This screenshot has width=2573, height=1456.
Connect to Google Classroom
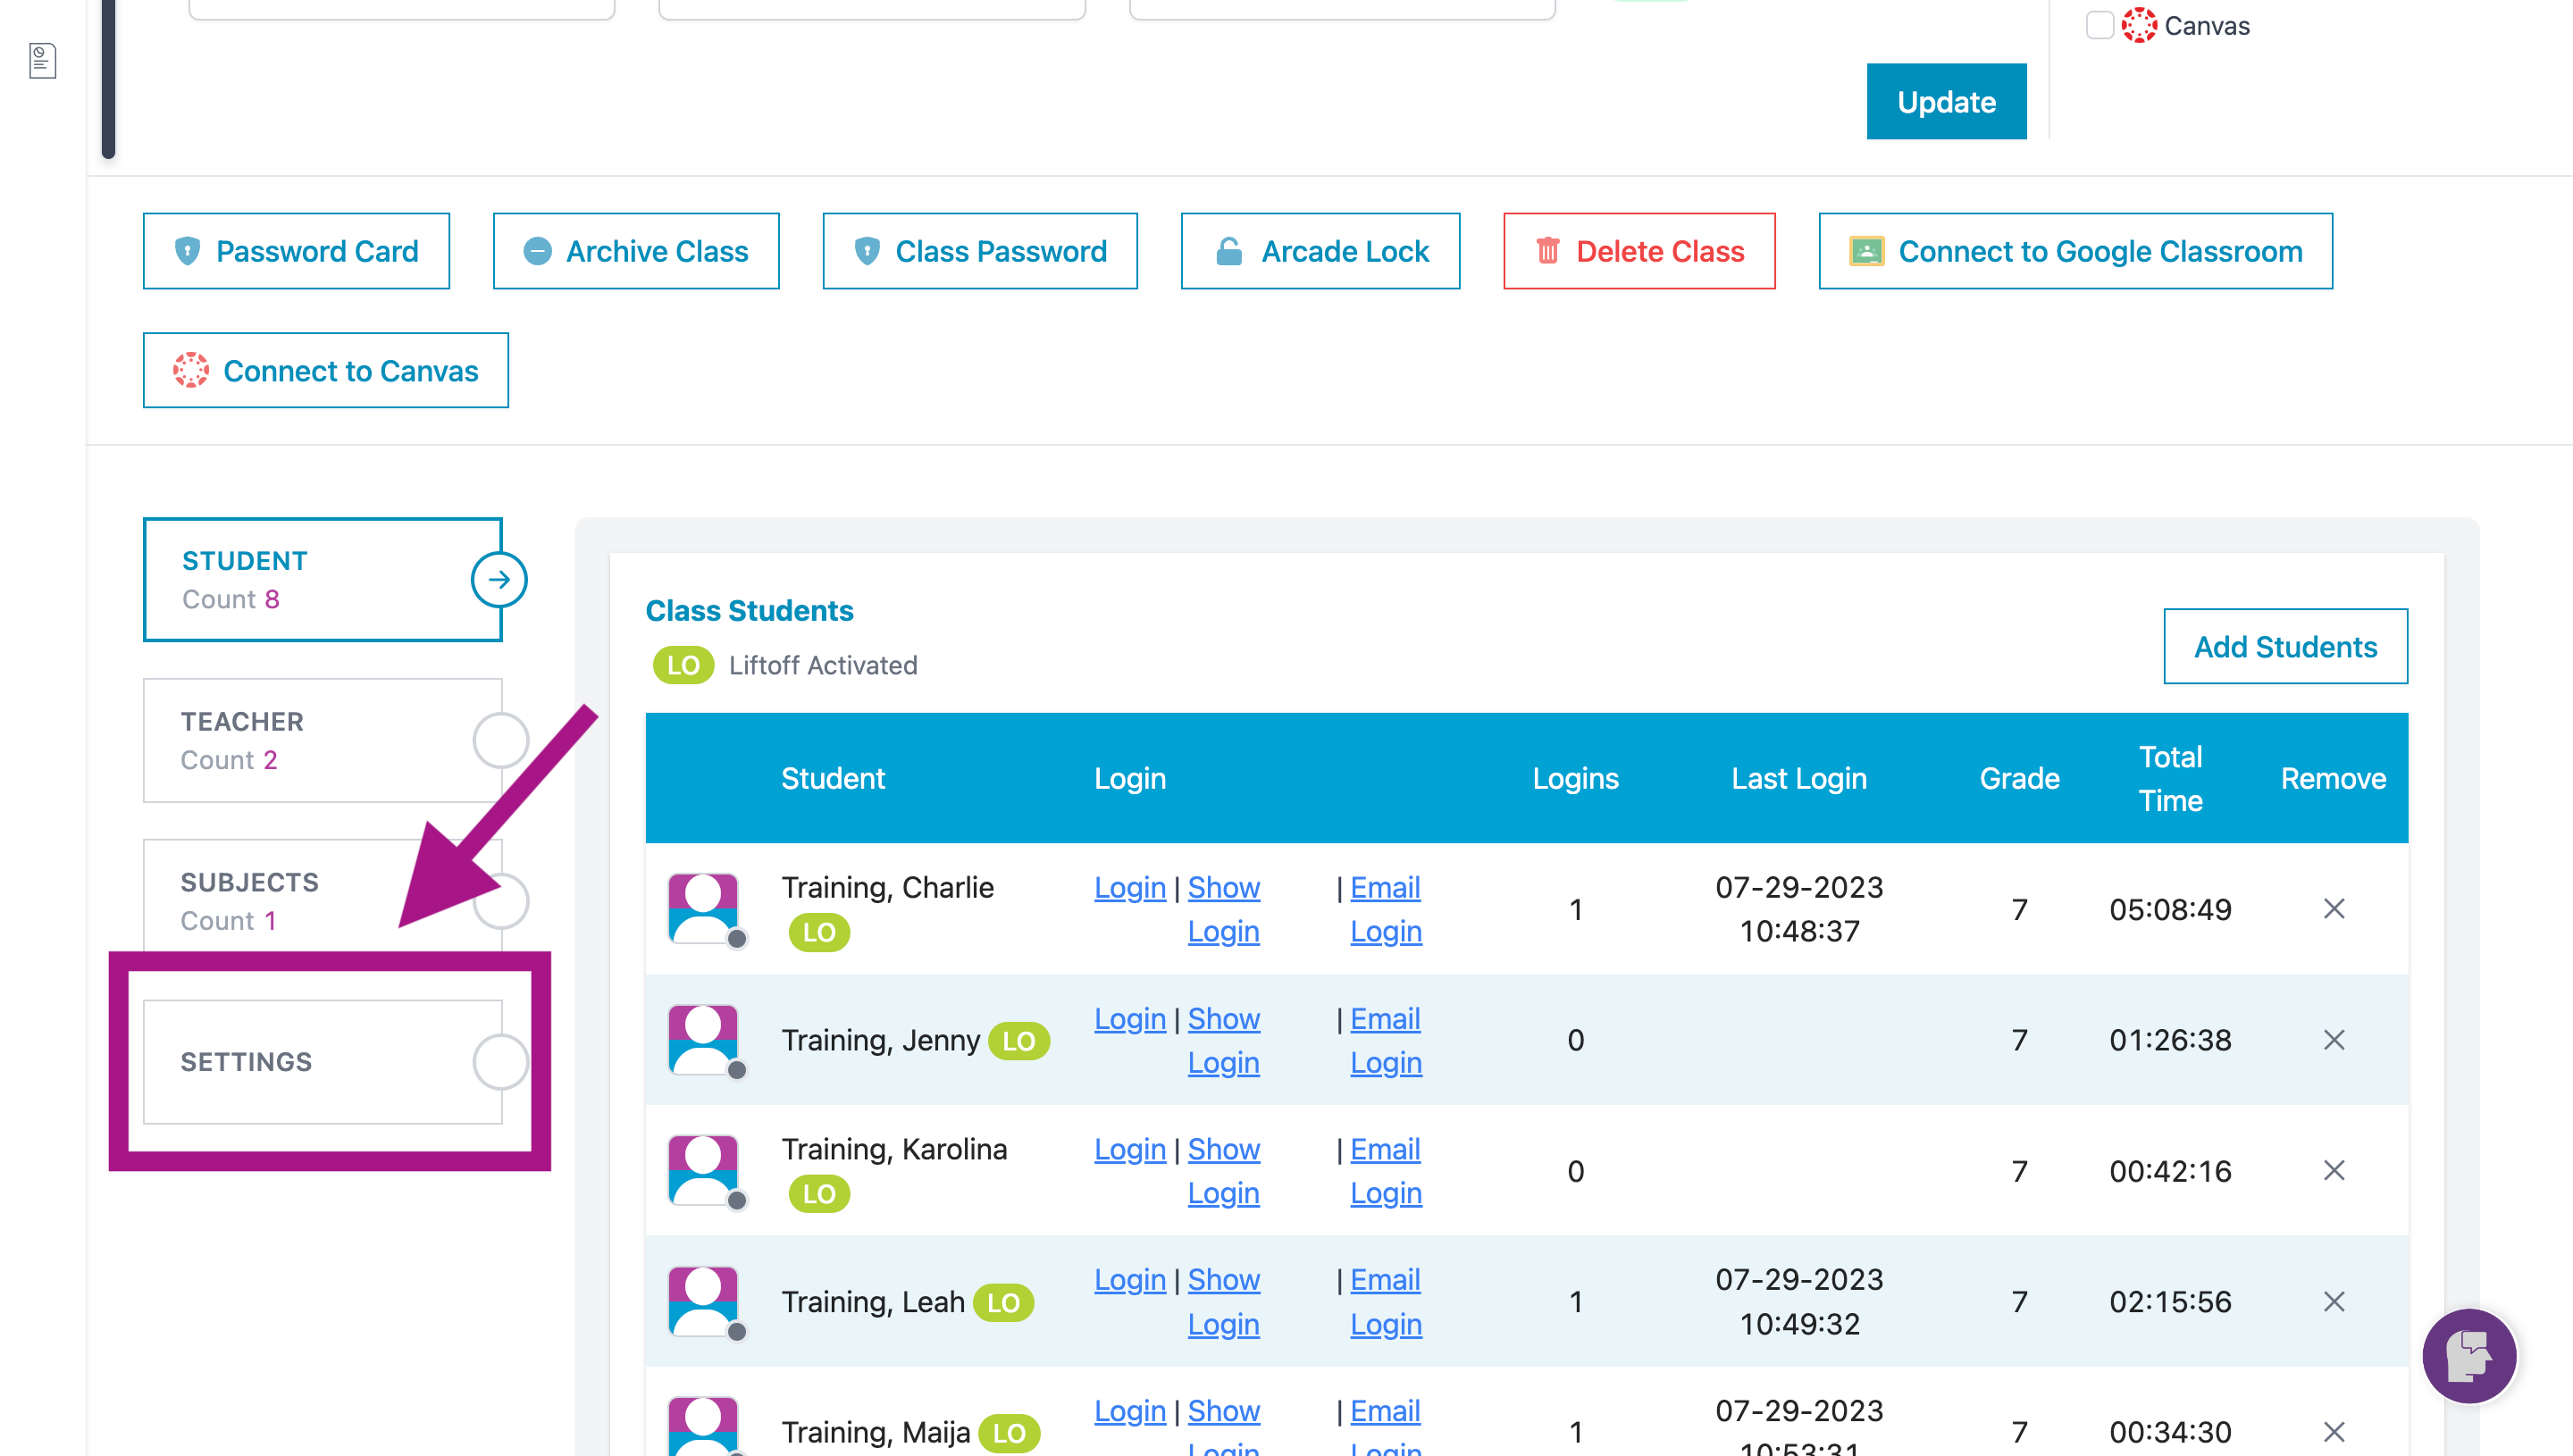[2075, 251]
